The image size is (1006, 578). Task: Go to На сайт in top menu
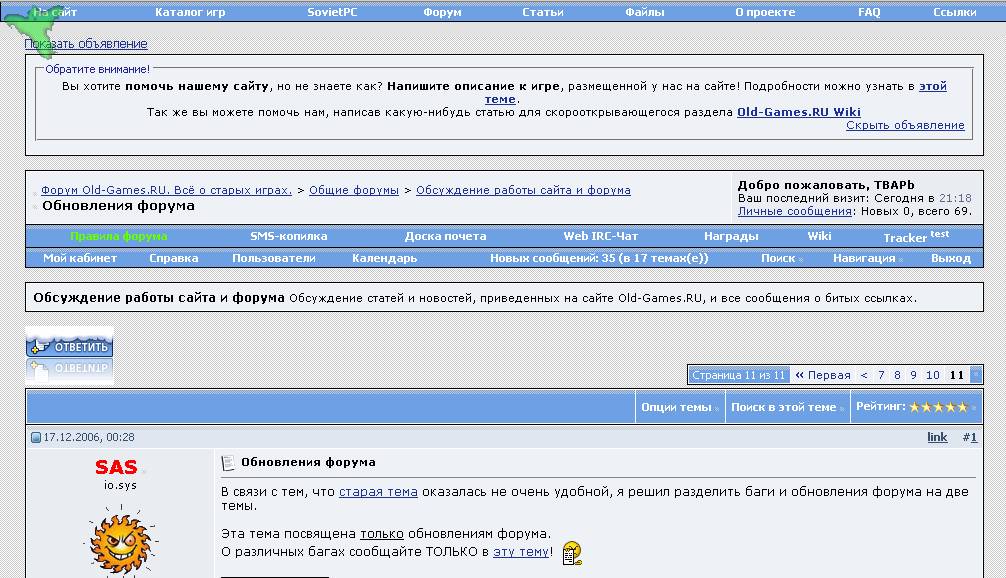(x=55, y=12)
